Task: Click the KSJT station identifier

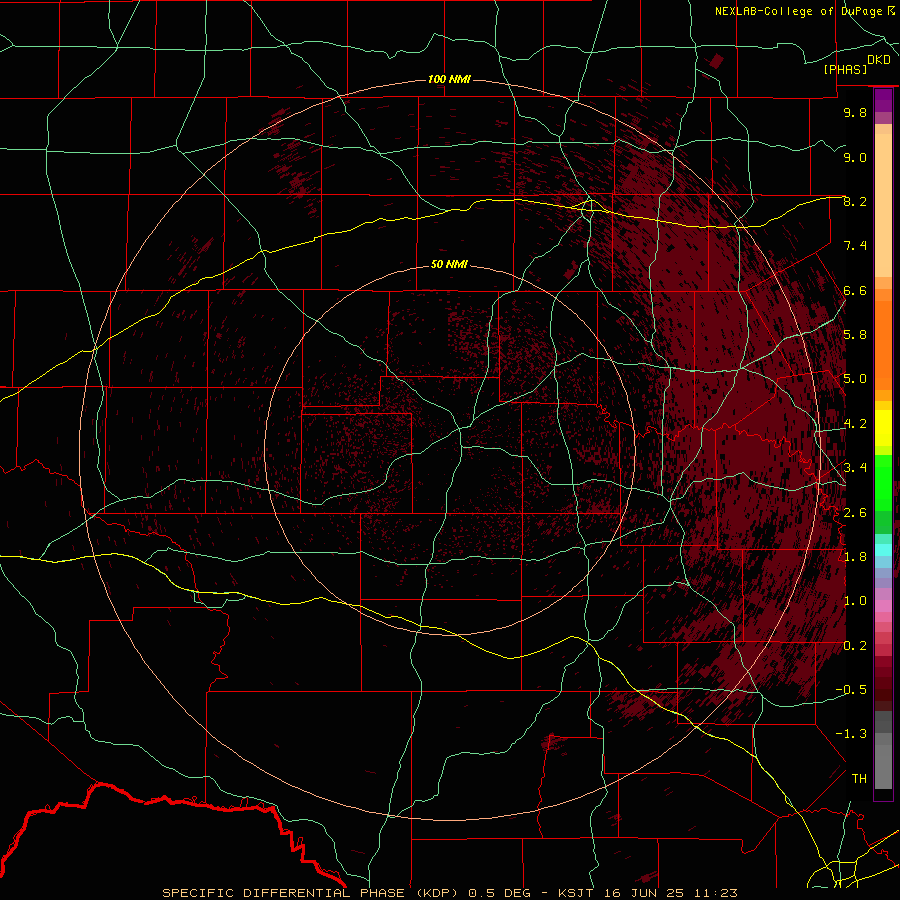Action: point(578,893)
